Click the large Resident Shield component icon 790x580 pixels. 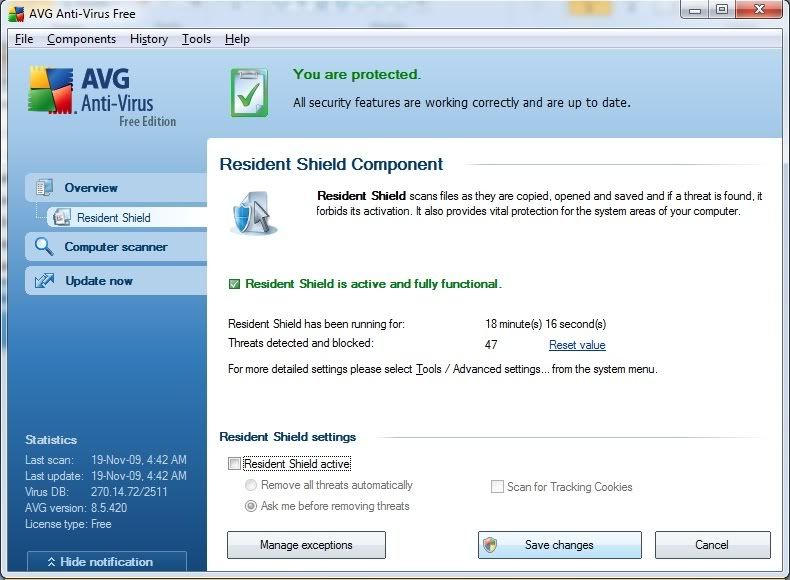pyautogui.click(x=253, y=214)
